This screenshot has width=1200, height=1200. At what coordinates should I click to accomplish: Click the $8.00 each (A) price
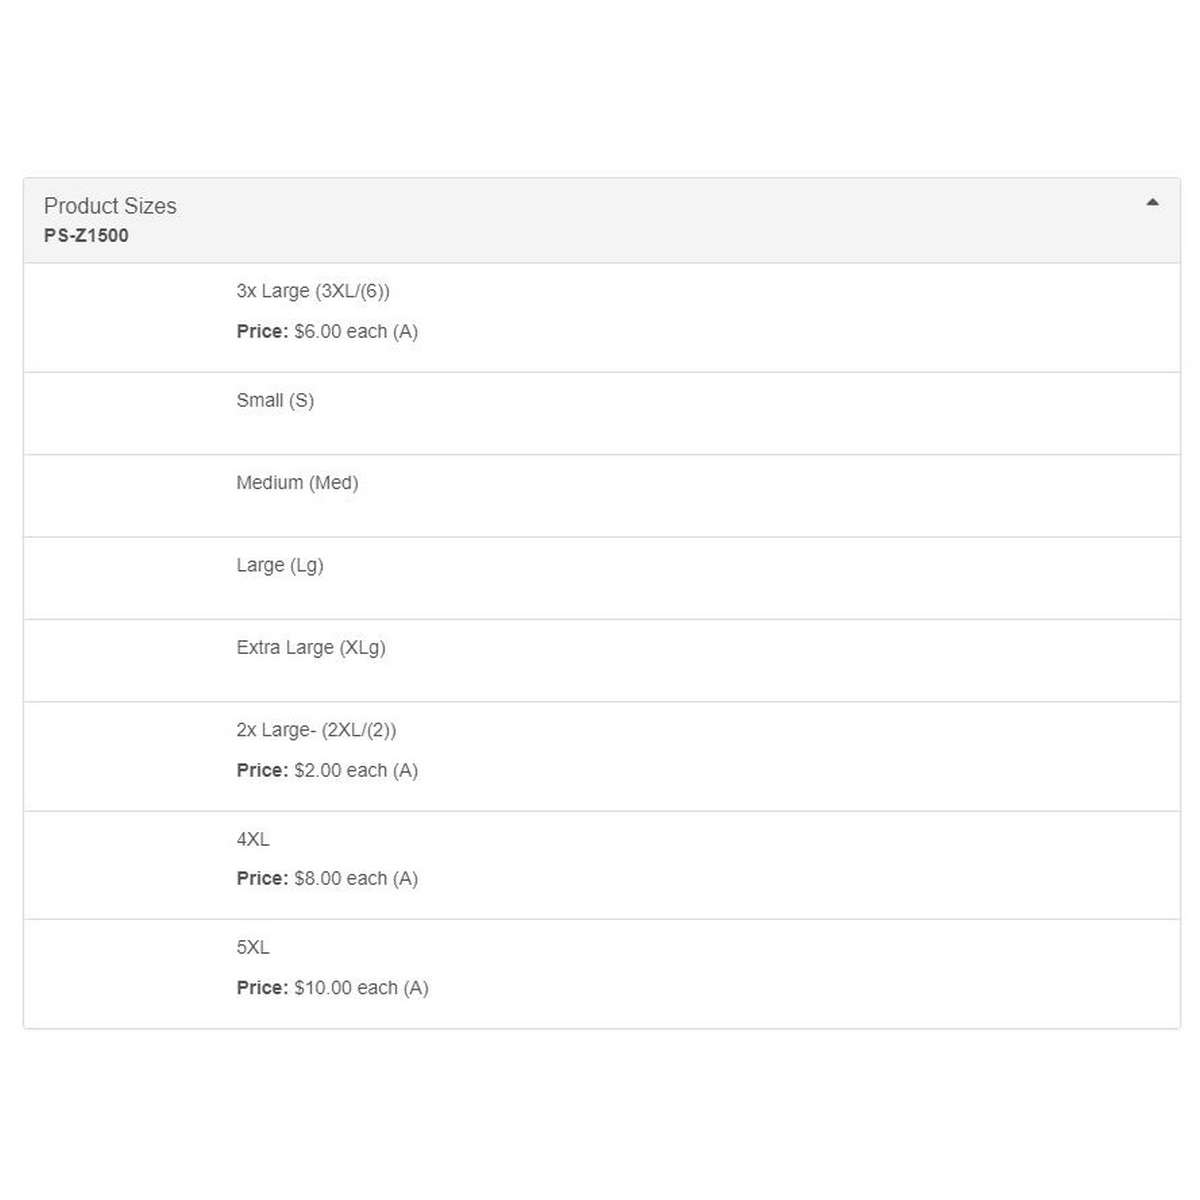(356, 879)
